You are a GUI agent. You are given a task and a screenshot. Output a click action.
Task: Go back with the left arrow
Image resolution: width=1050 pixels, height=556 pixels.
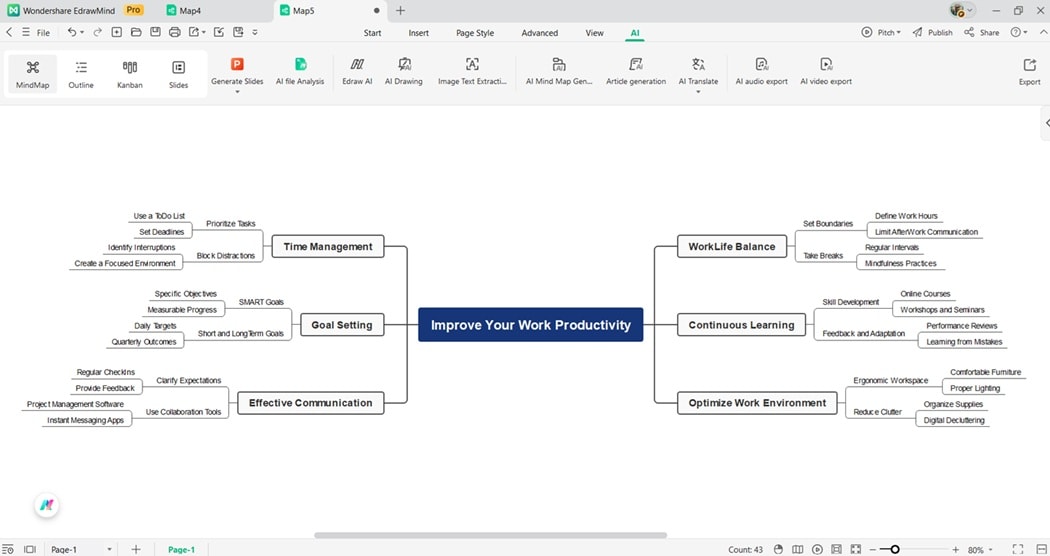pos(9,32)
